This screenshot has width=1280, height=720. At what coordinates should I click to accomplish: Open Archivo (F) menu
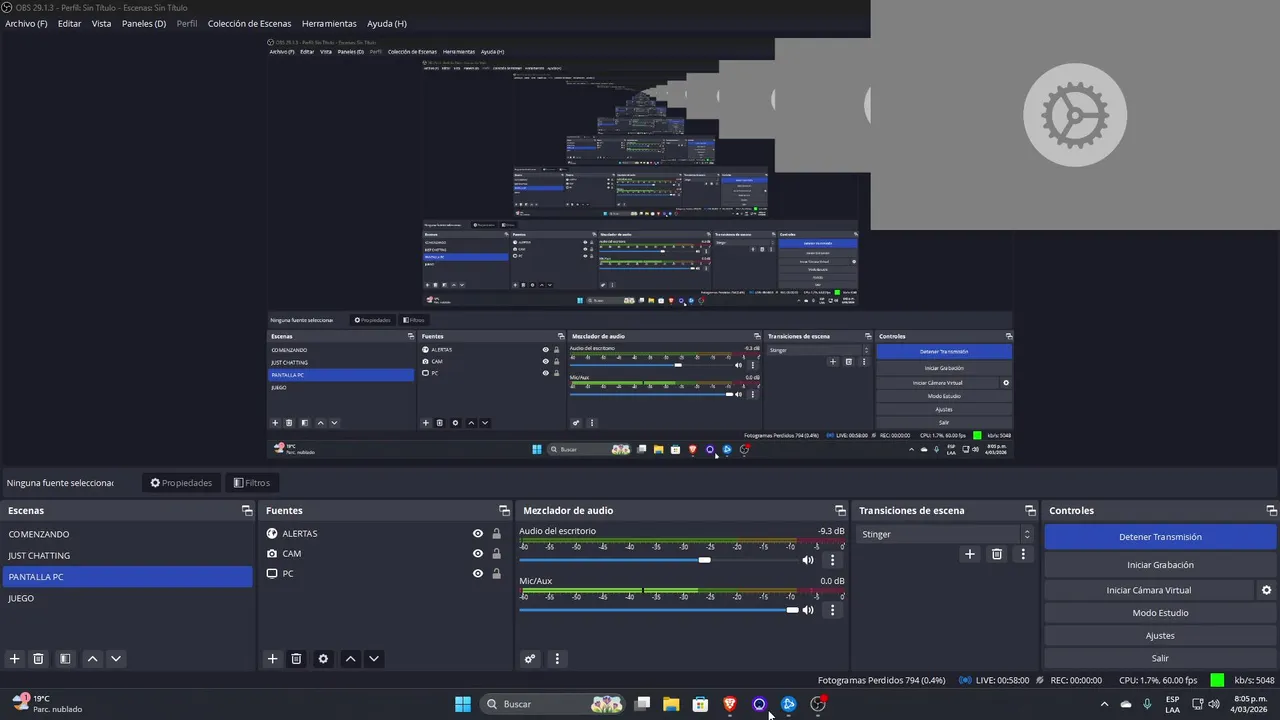26,23
